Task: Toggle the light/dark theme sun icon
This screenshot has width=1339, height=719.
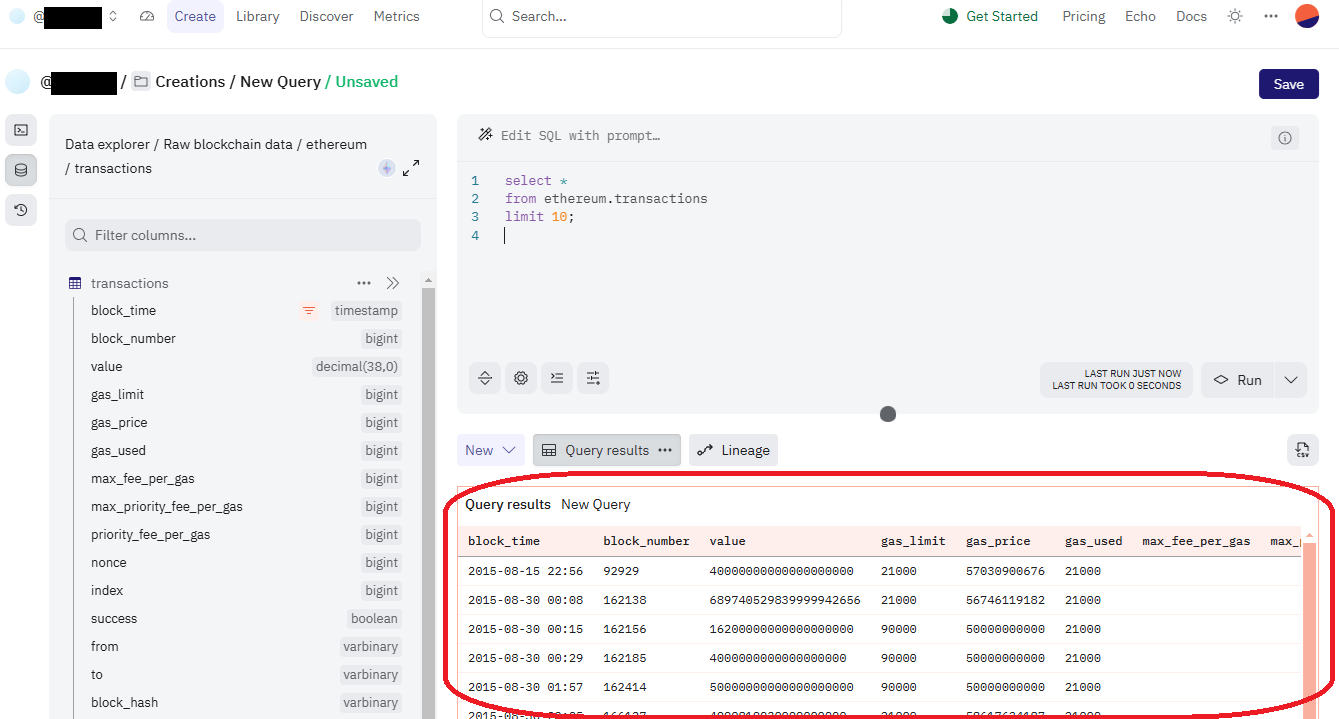Action: click(1235, 16)
